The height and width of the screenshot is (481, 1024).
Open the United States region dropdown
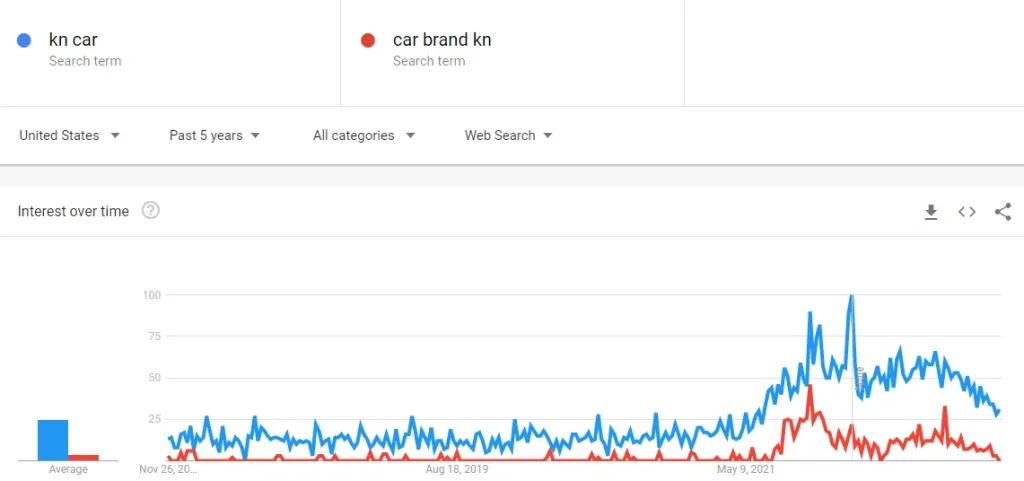click(x=70, y=136)
